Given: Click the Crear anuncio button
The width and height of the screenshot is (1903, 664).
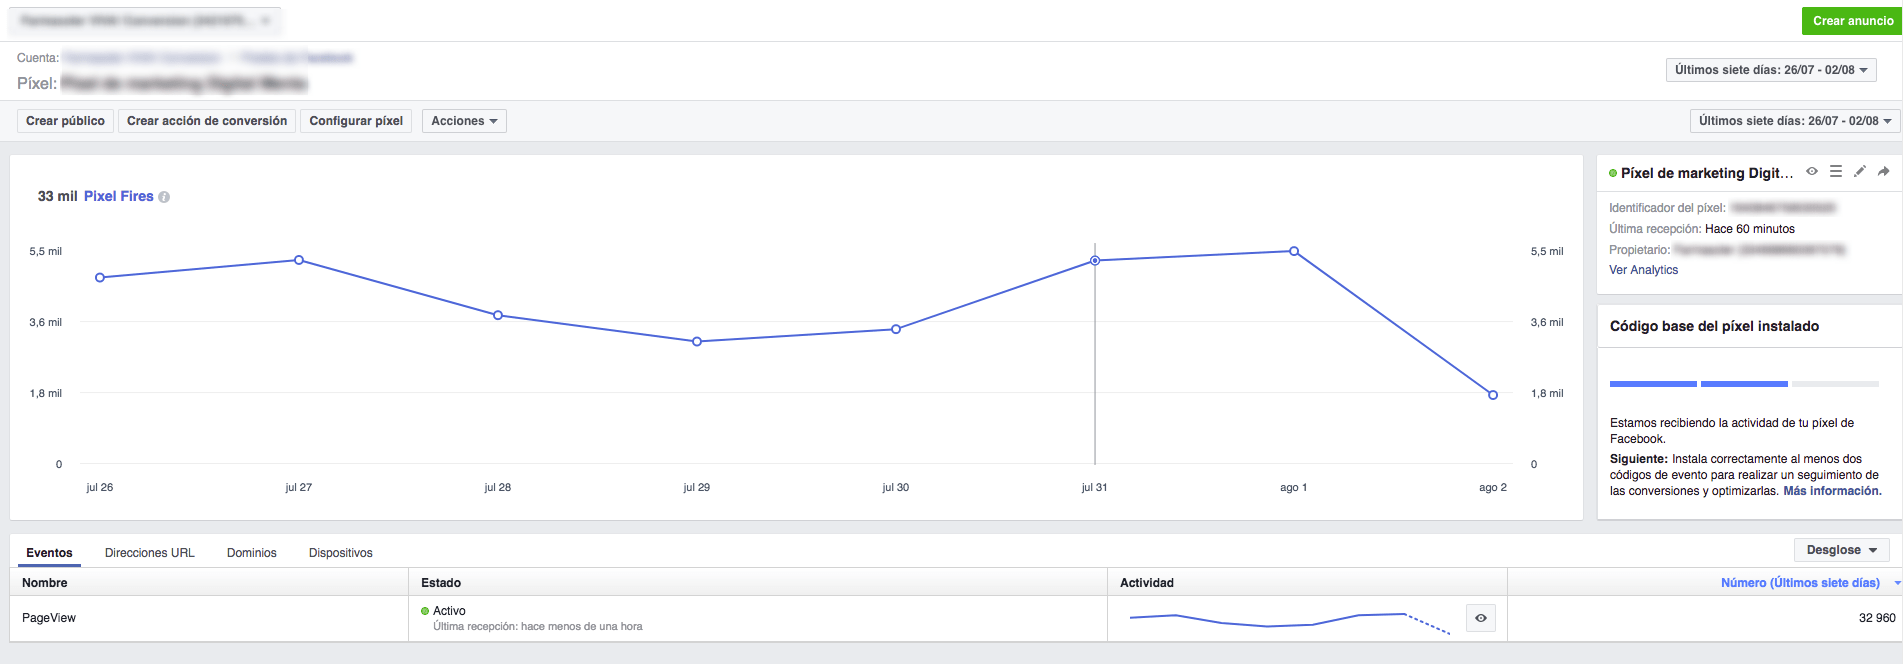Looking at the screenshot, I should click(1852, 21).
